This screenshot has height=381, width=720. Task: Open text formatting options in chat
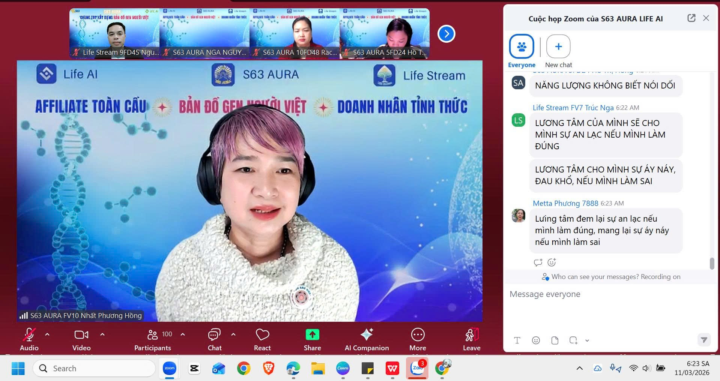pyautogui.click(x=517, y=341)
